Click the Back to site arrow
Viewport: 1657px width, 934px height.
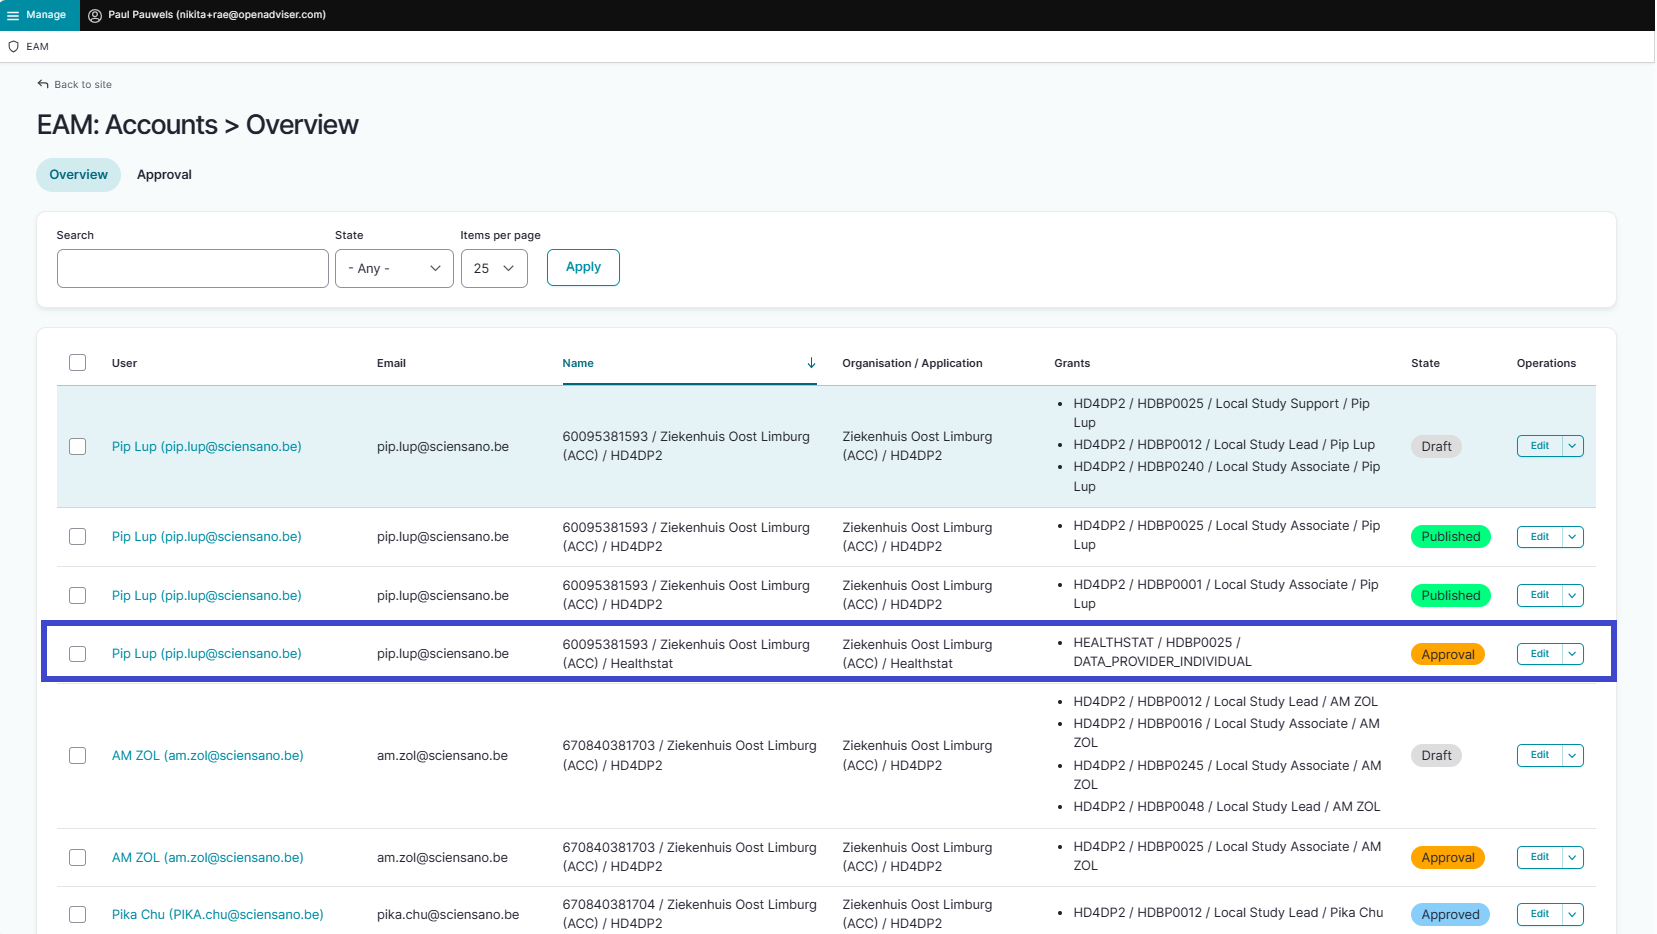(x=43, y=85)
